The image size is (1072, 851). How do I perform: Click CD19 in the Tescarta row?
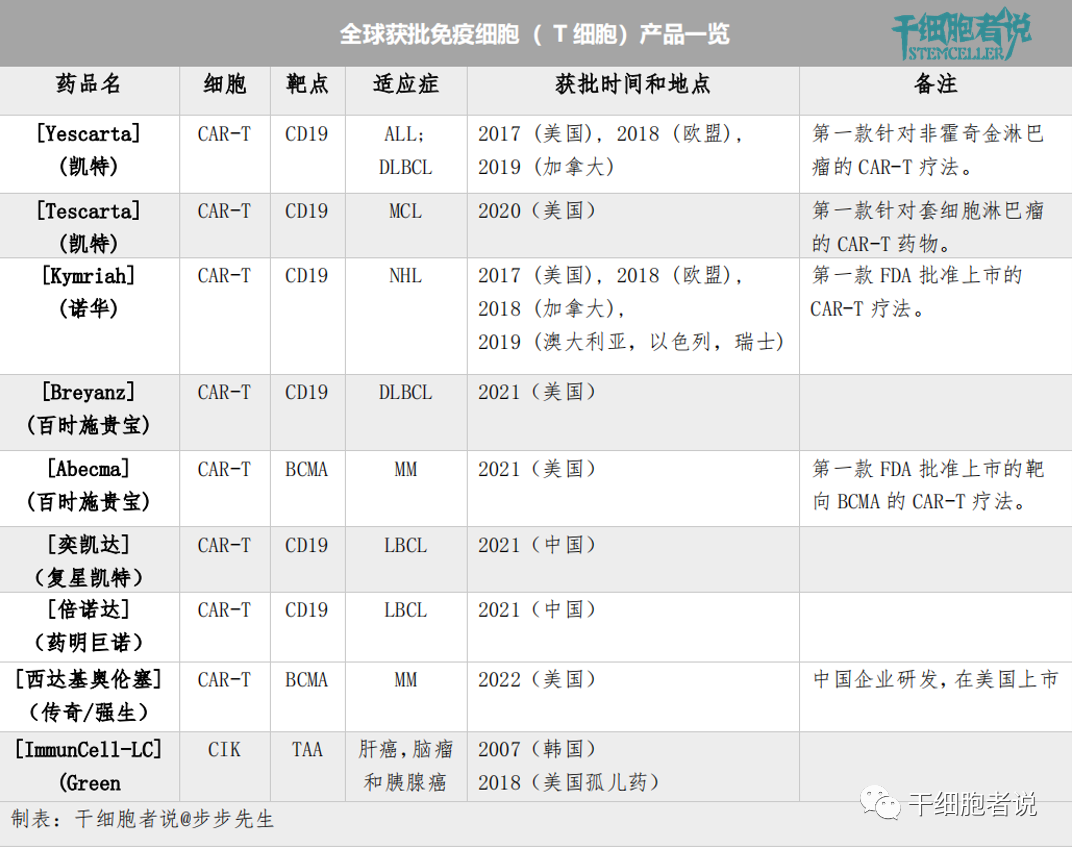pyautogui.click(x=307, y=211)
